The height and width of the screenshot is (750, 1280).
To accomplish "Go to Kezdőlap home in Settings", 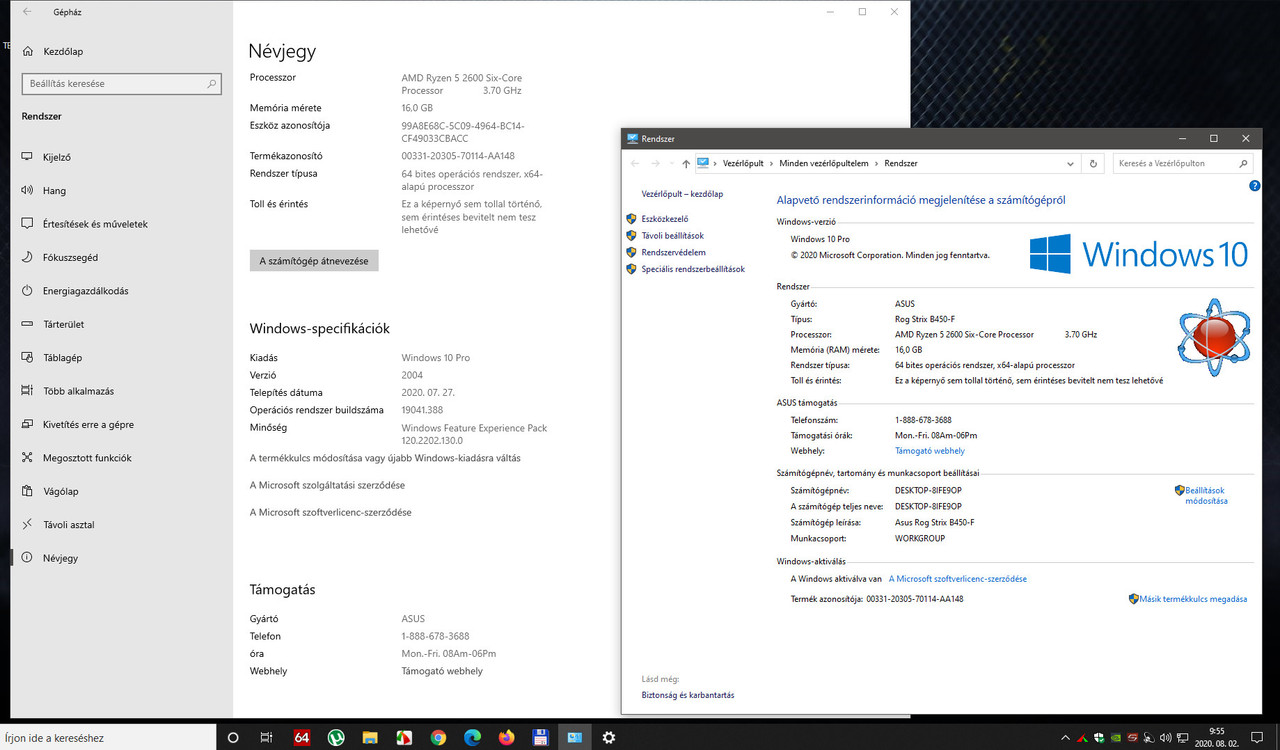I will click(62, 51).
